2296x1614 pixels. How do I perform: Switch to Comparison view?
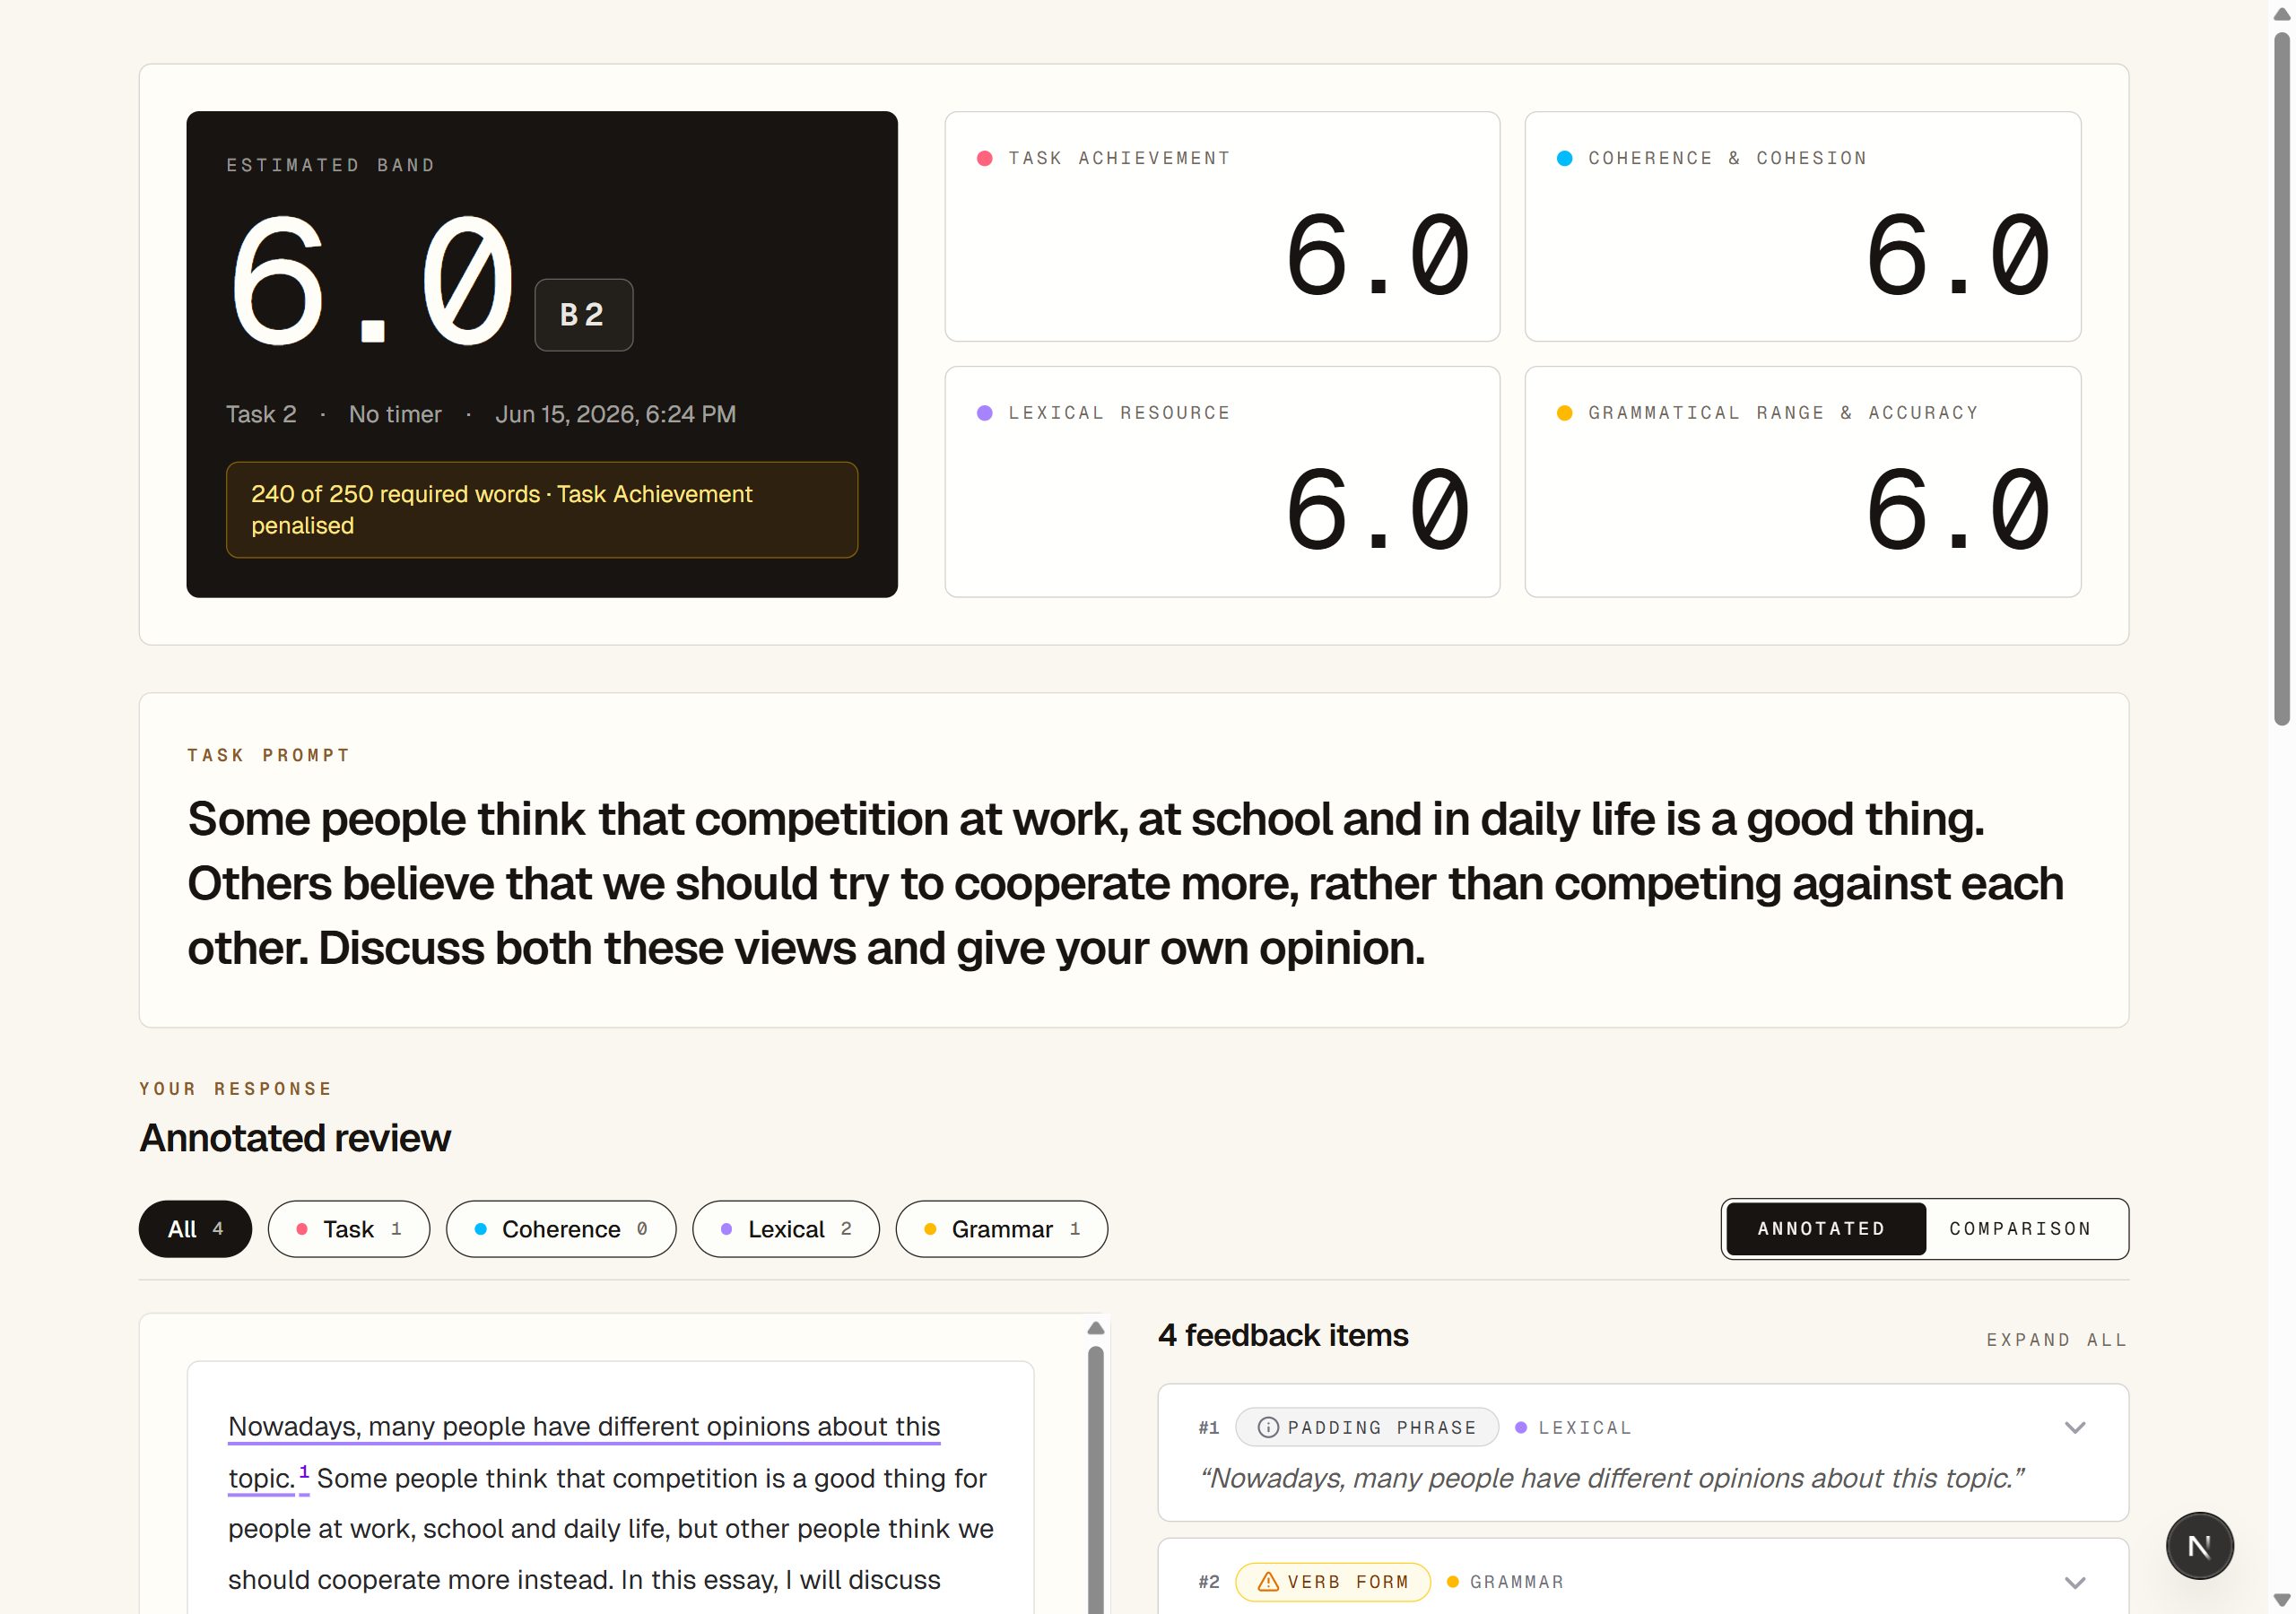tap(2020, 1228)
